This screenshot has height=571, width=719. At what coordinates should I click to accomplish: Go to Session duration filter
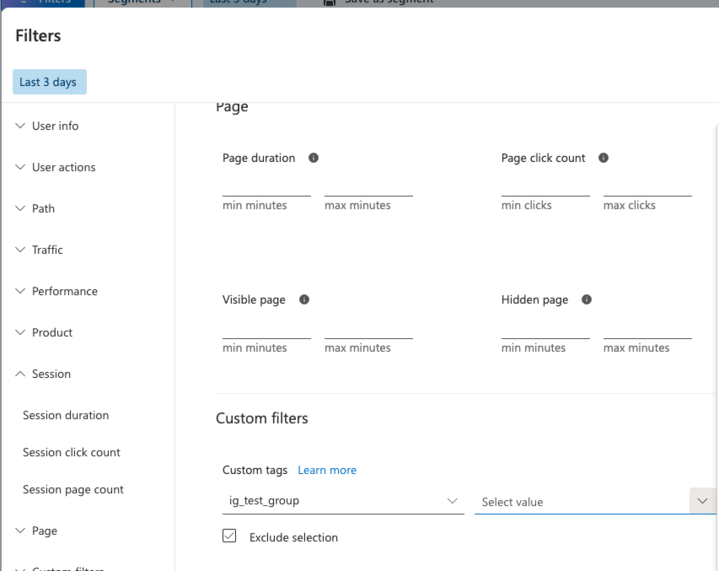66,415
